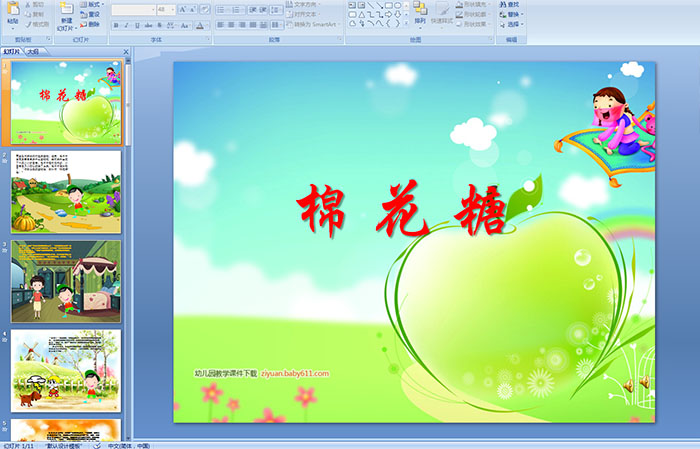The width and height of the screenshot is (700, 449).
Task: Click the Quick Styles icon
Action: (x=445, y=10)
